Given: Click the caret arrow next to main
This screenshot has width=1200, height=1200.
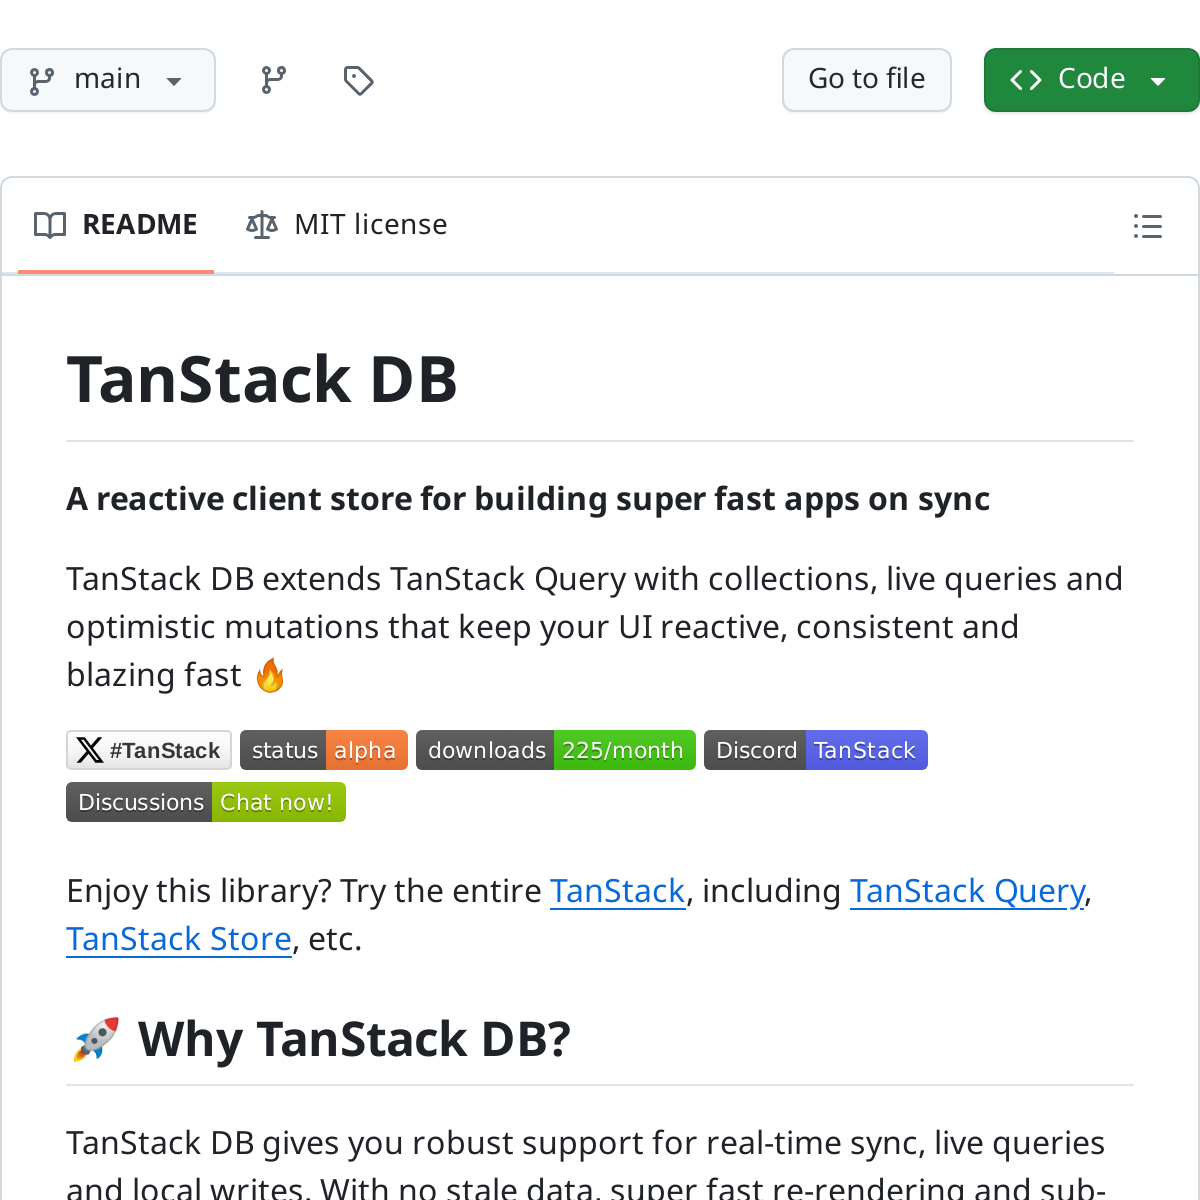Looking at the screenshot, I should click(x=173, y=82).
